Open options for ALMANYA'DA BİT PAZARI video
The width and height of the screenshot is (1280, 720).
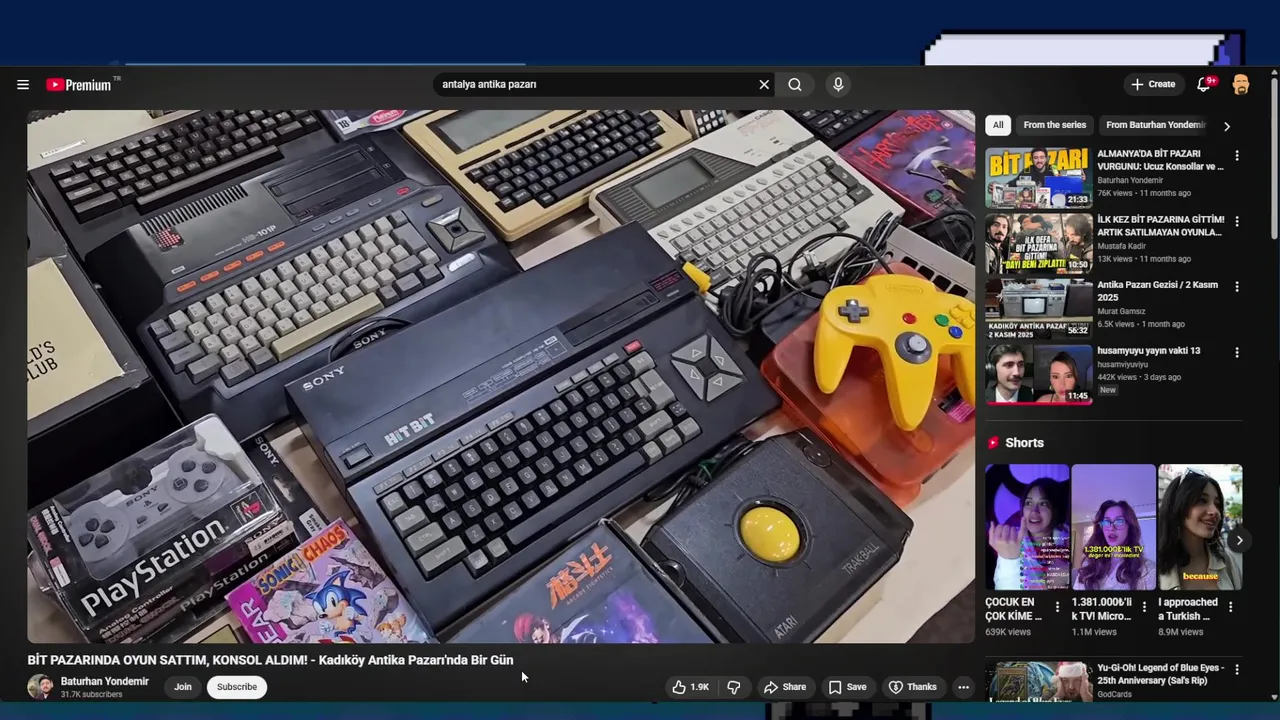coord(1237,156)
